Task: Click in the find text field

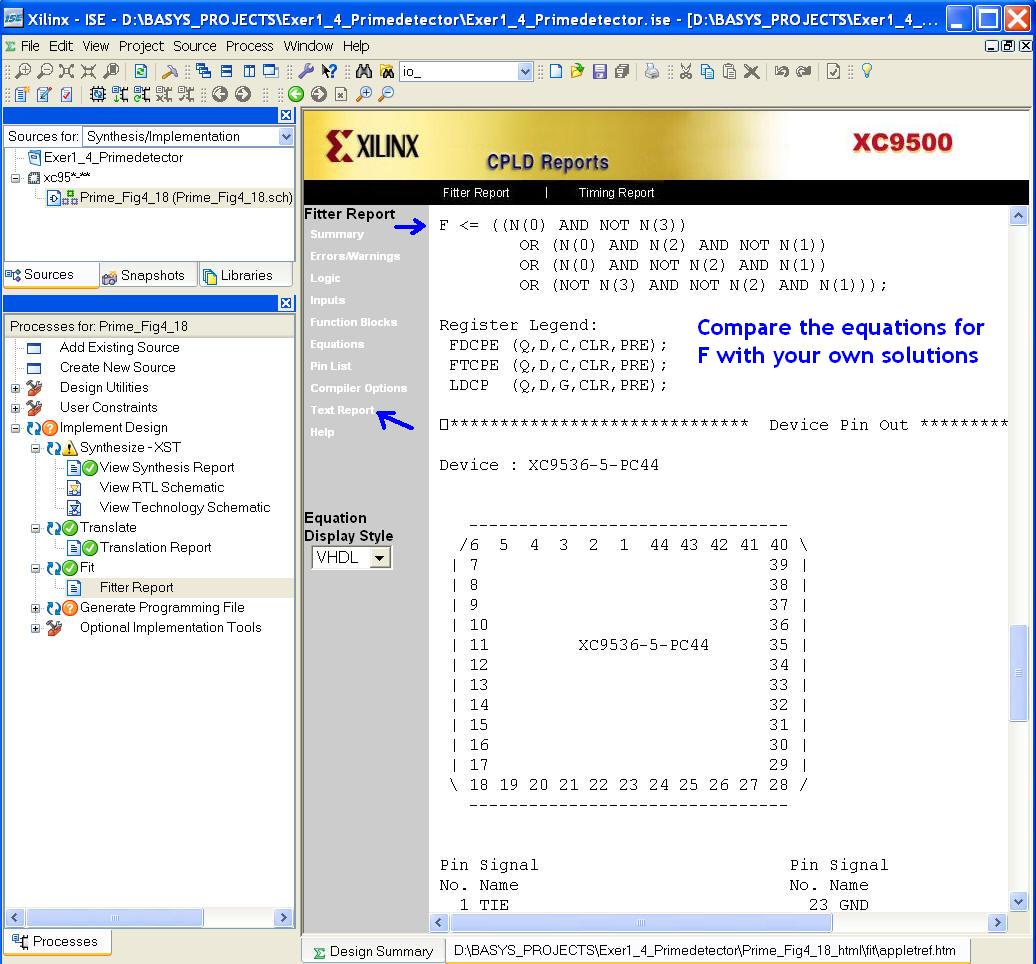Action: pos(459,71)
